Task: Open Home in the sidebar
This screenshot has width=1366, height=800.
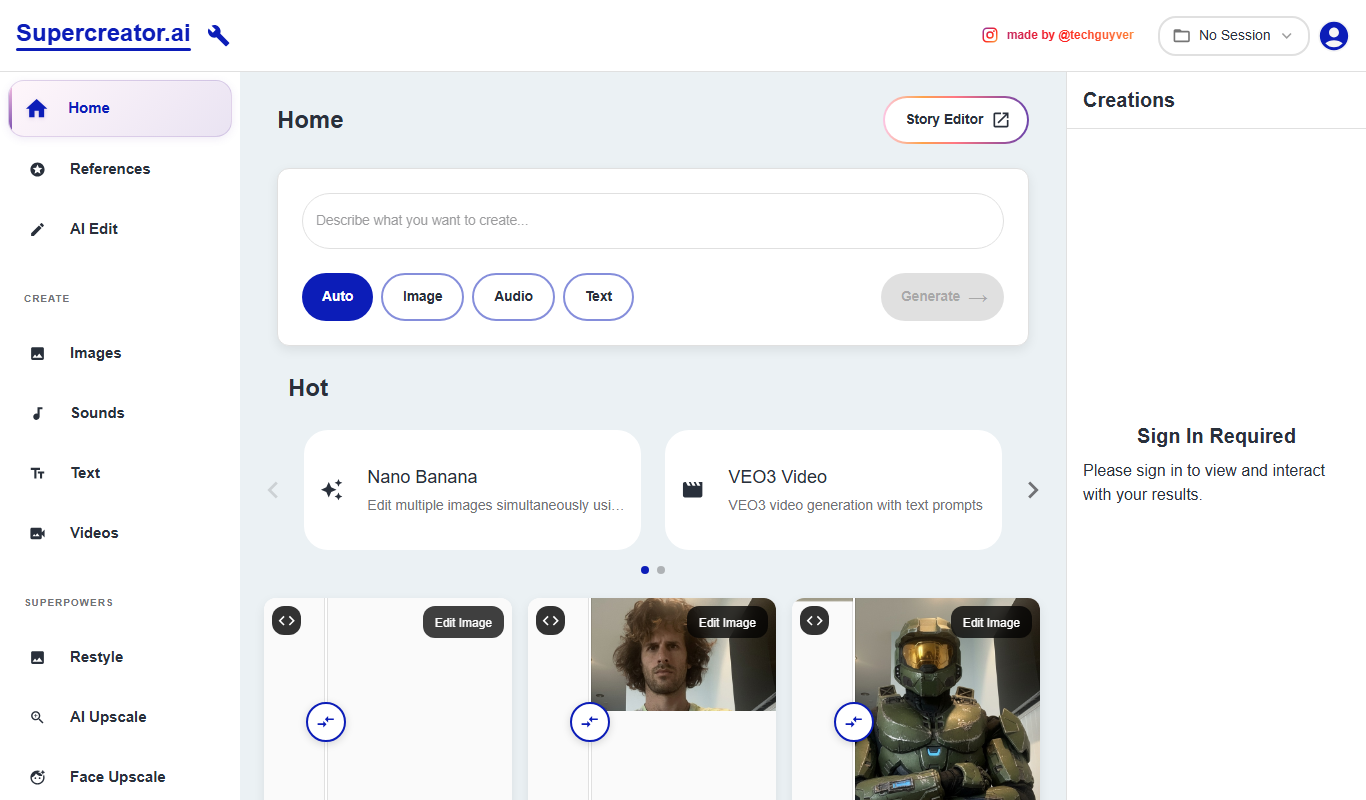Action: point(120,108)
